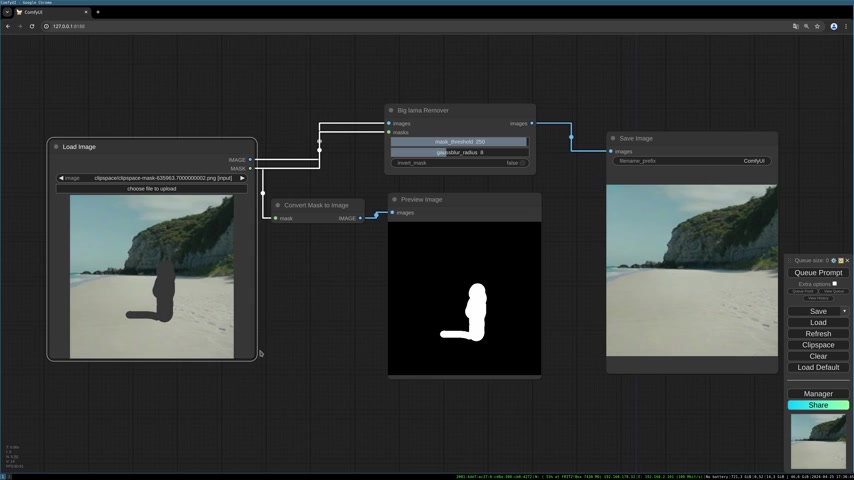Open a new browser tab
Image resolution: width=854 pixels, height=480 pixels.
pyautogui.click(x=98, y=12)
